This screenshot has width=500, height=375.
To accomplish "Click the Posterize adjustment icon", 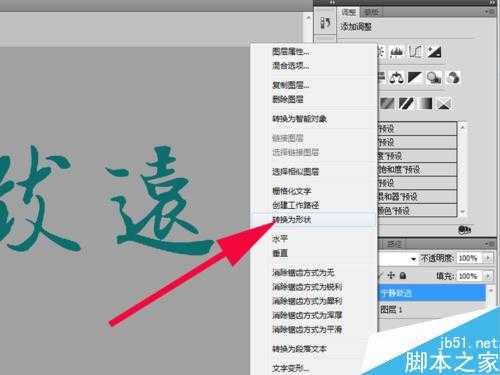I will pyautogui.click(x=388, y=104).
